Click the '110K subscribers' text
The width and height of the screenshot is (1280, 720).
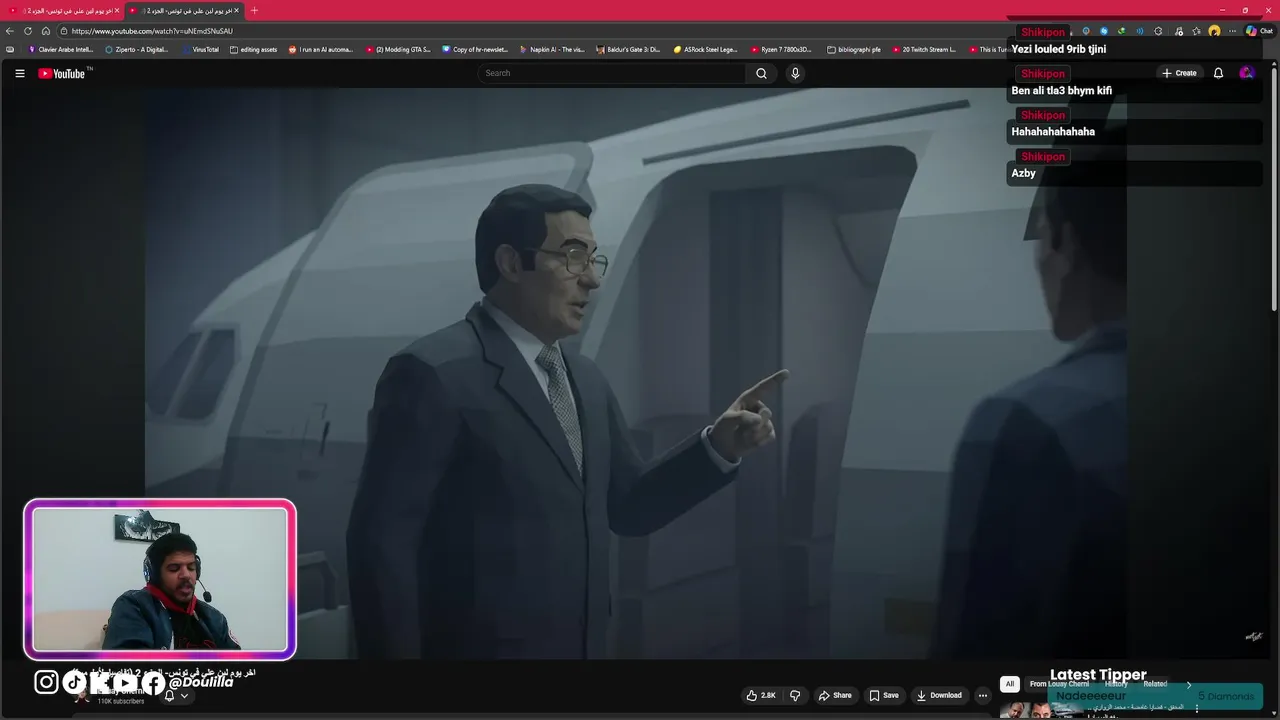tap(121, 702)
